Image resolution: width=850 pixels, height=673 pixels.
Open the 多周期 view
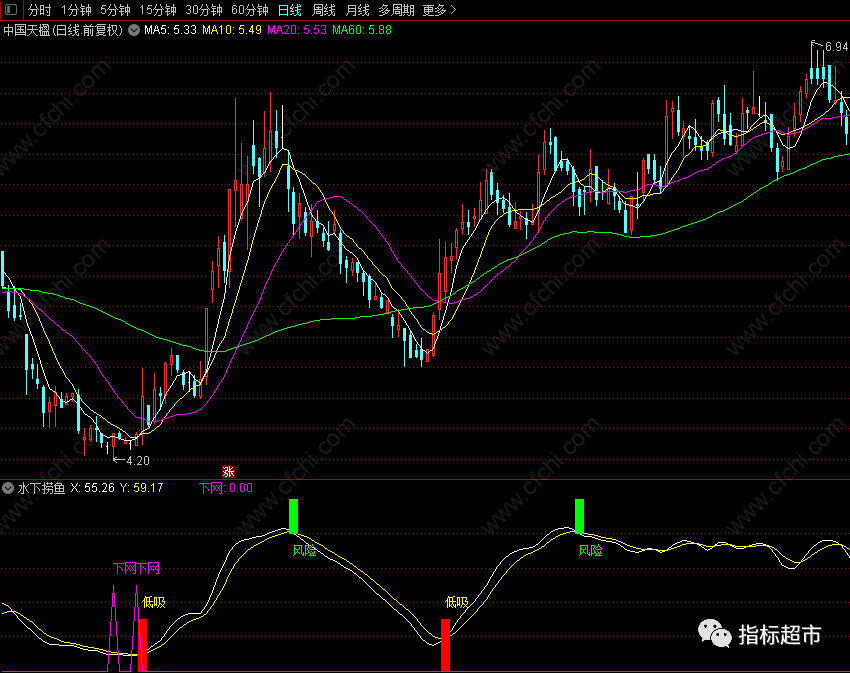coord(396,10)
